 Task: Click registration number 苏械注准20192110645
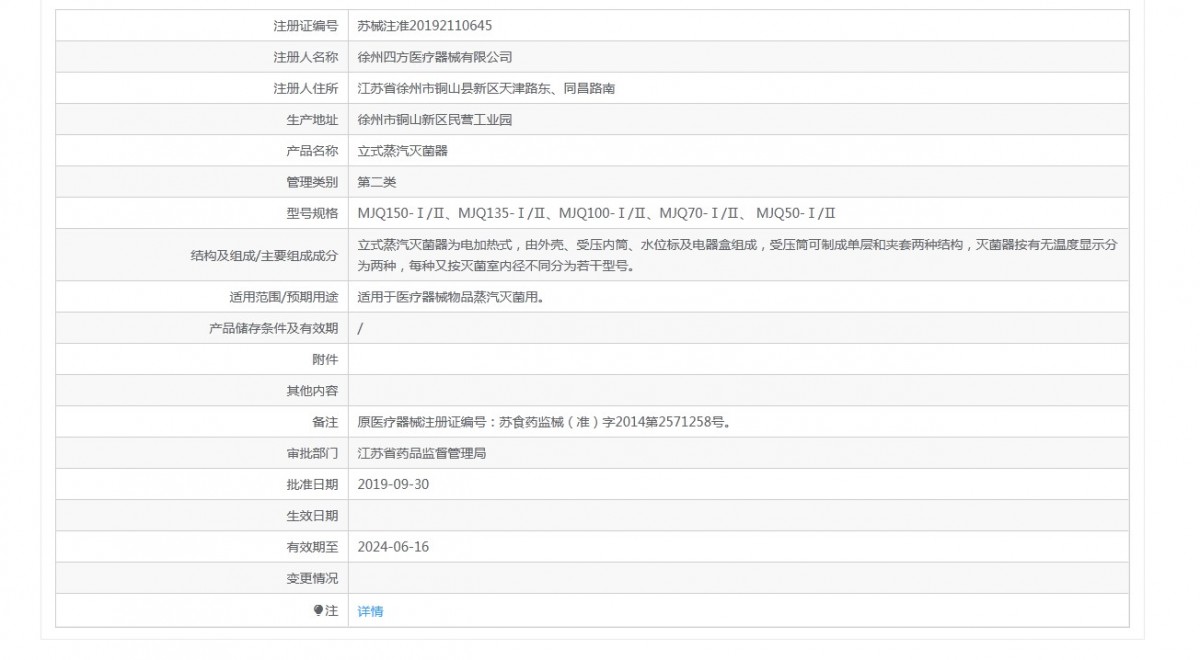click(x=424, y=26)
